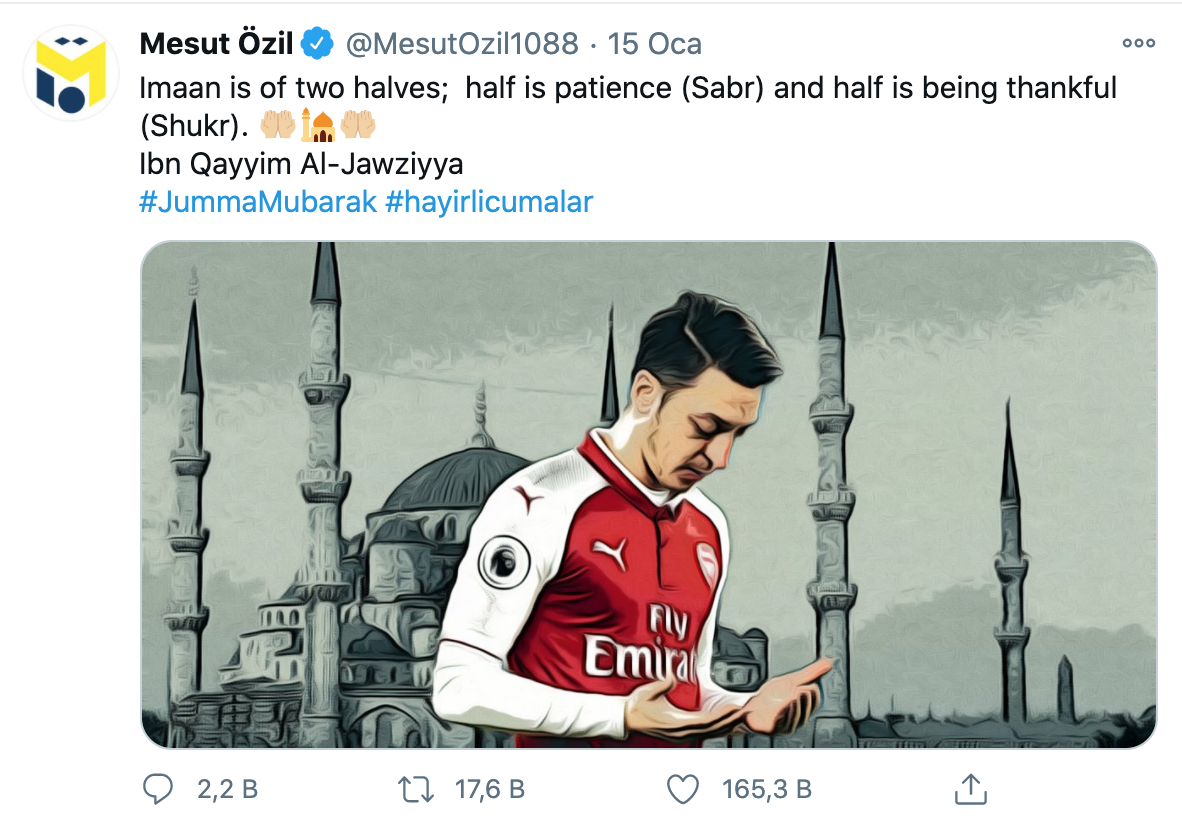1182x824 pixels.
Task: Click the 165,3 B likes count
Action: [766, 789]
